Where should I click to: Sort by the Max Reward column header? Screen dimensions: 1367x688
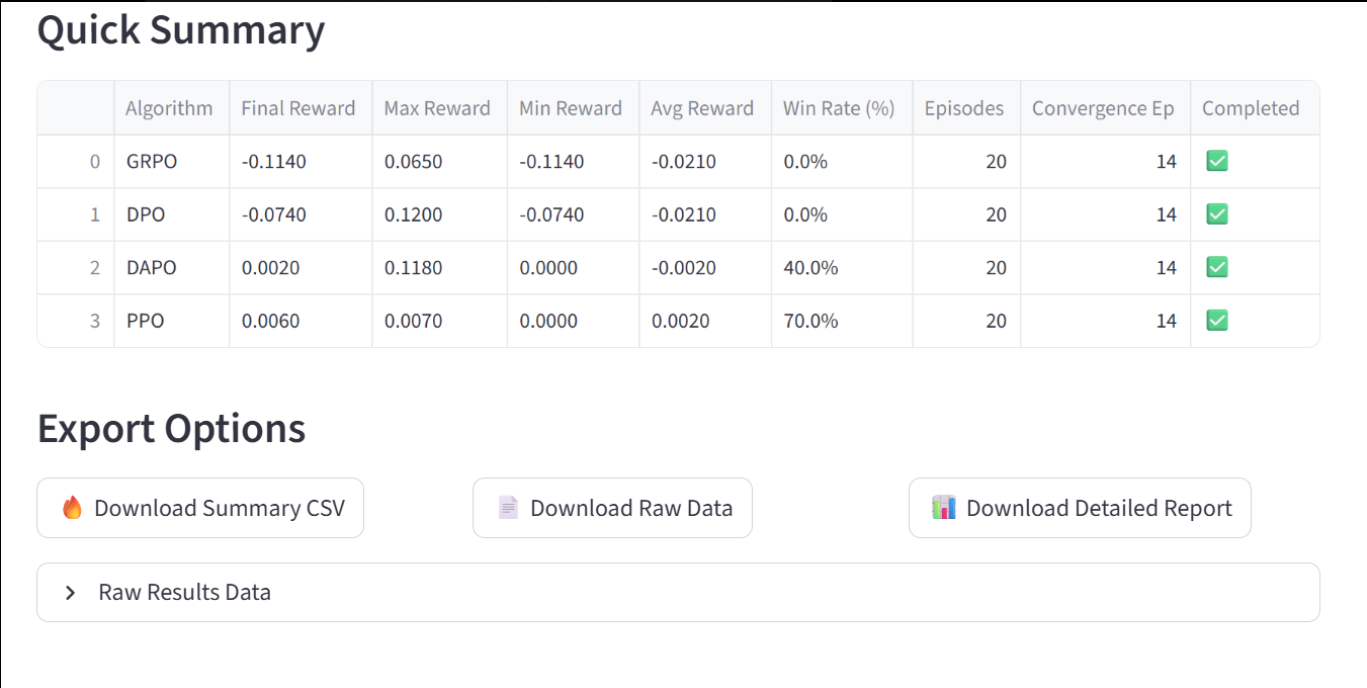click(439, 108)
